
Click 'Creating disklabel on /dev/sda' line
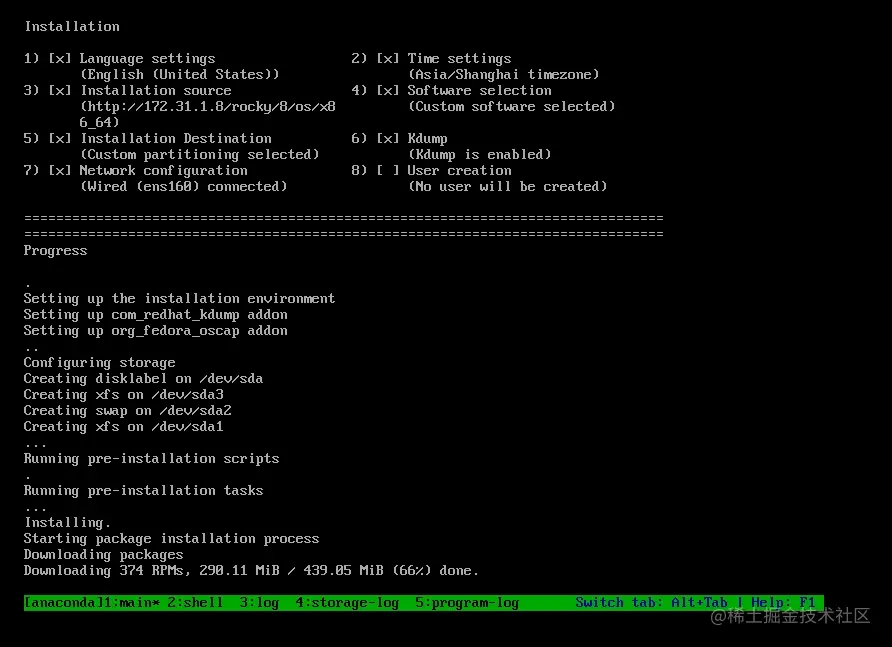click(x=143, y=378)
